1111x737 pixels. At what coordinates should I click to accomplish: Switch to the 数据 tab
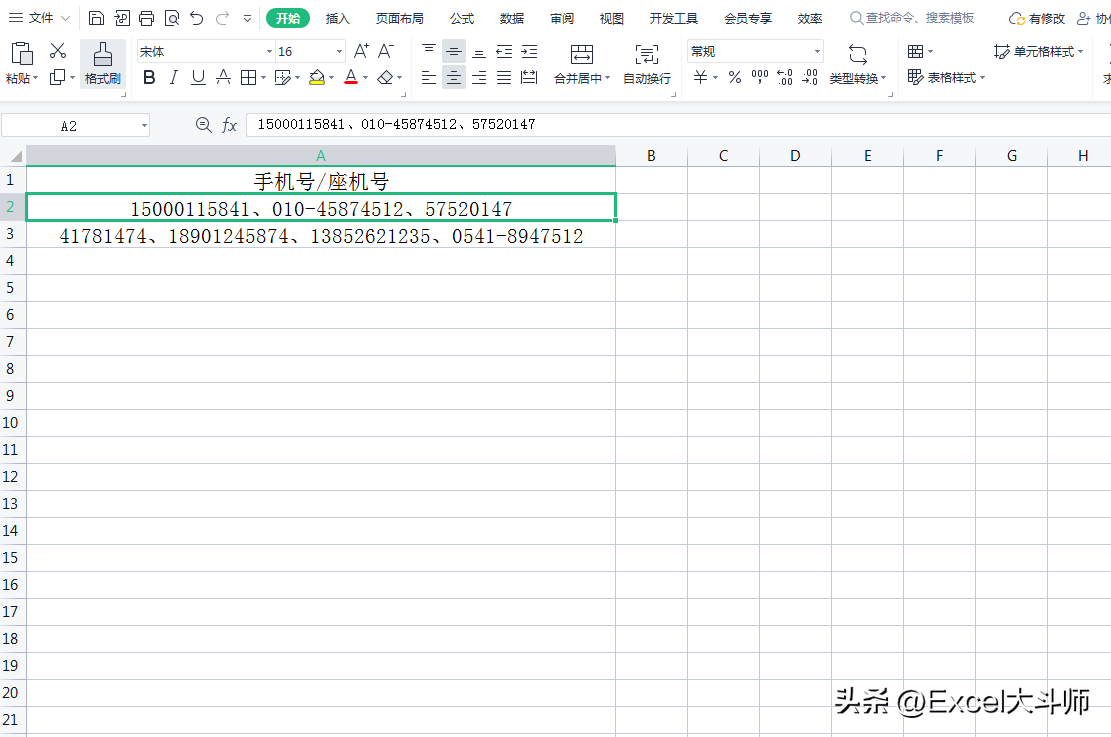point(512,18)
